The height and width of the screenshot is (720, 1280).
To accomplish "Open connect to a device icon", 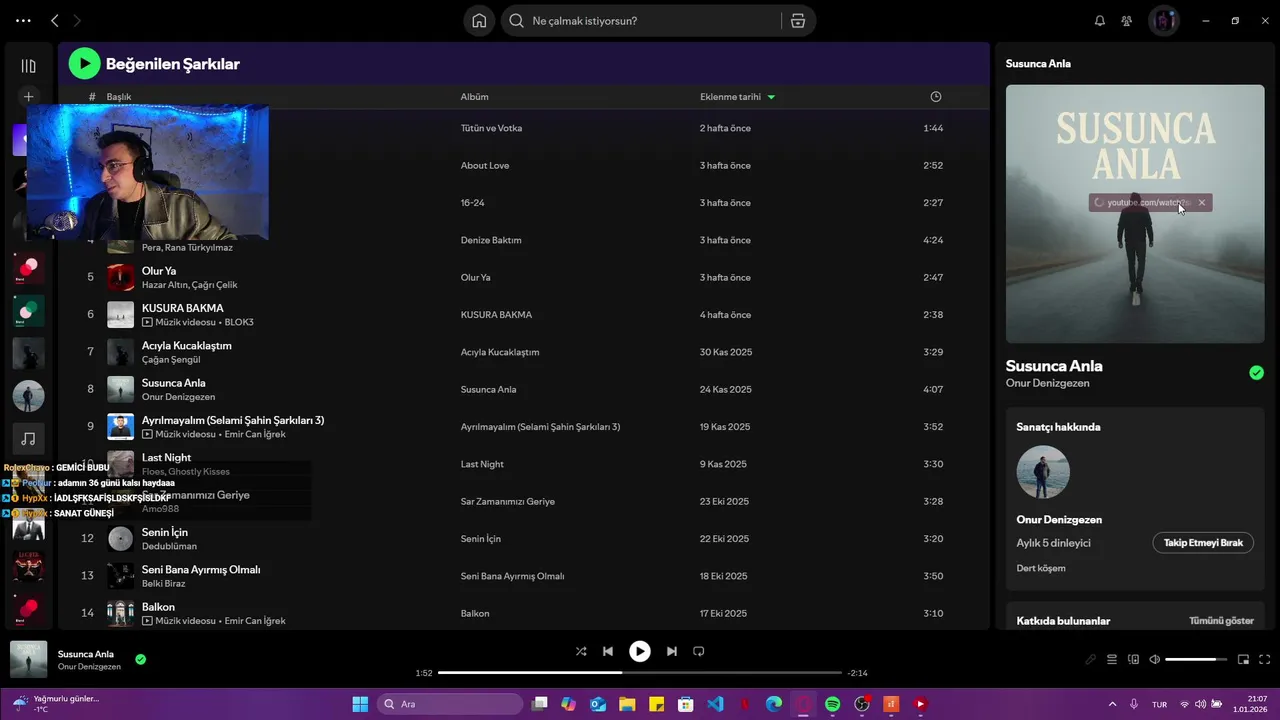I will [1134, 659].
